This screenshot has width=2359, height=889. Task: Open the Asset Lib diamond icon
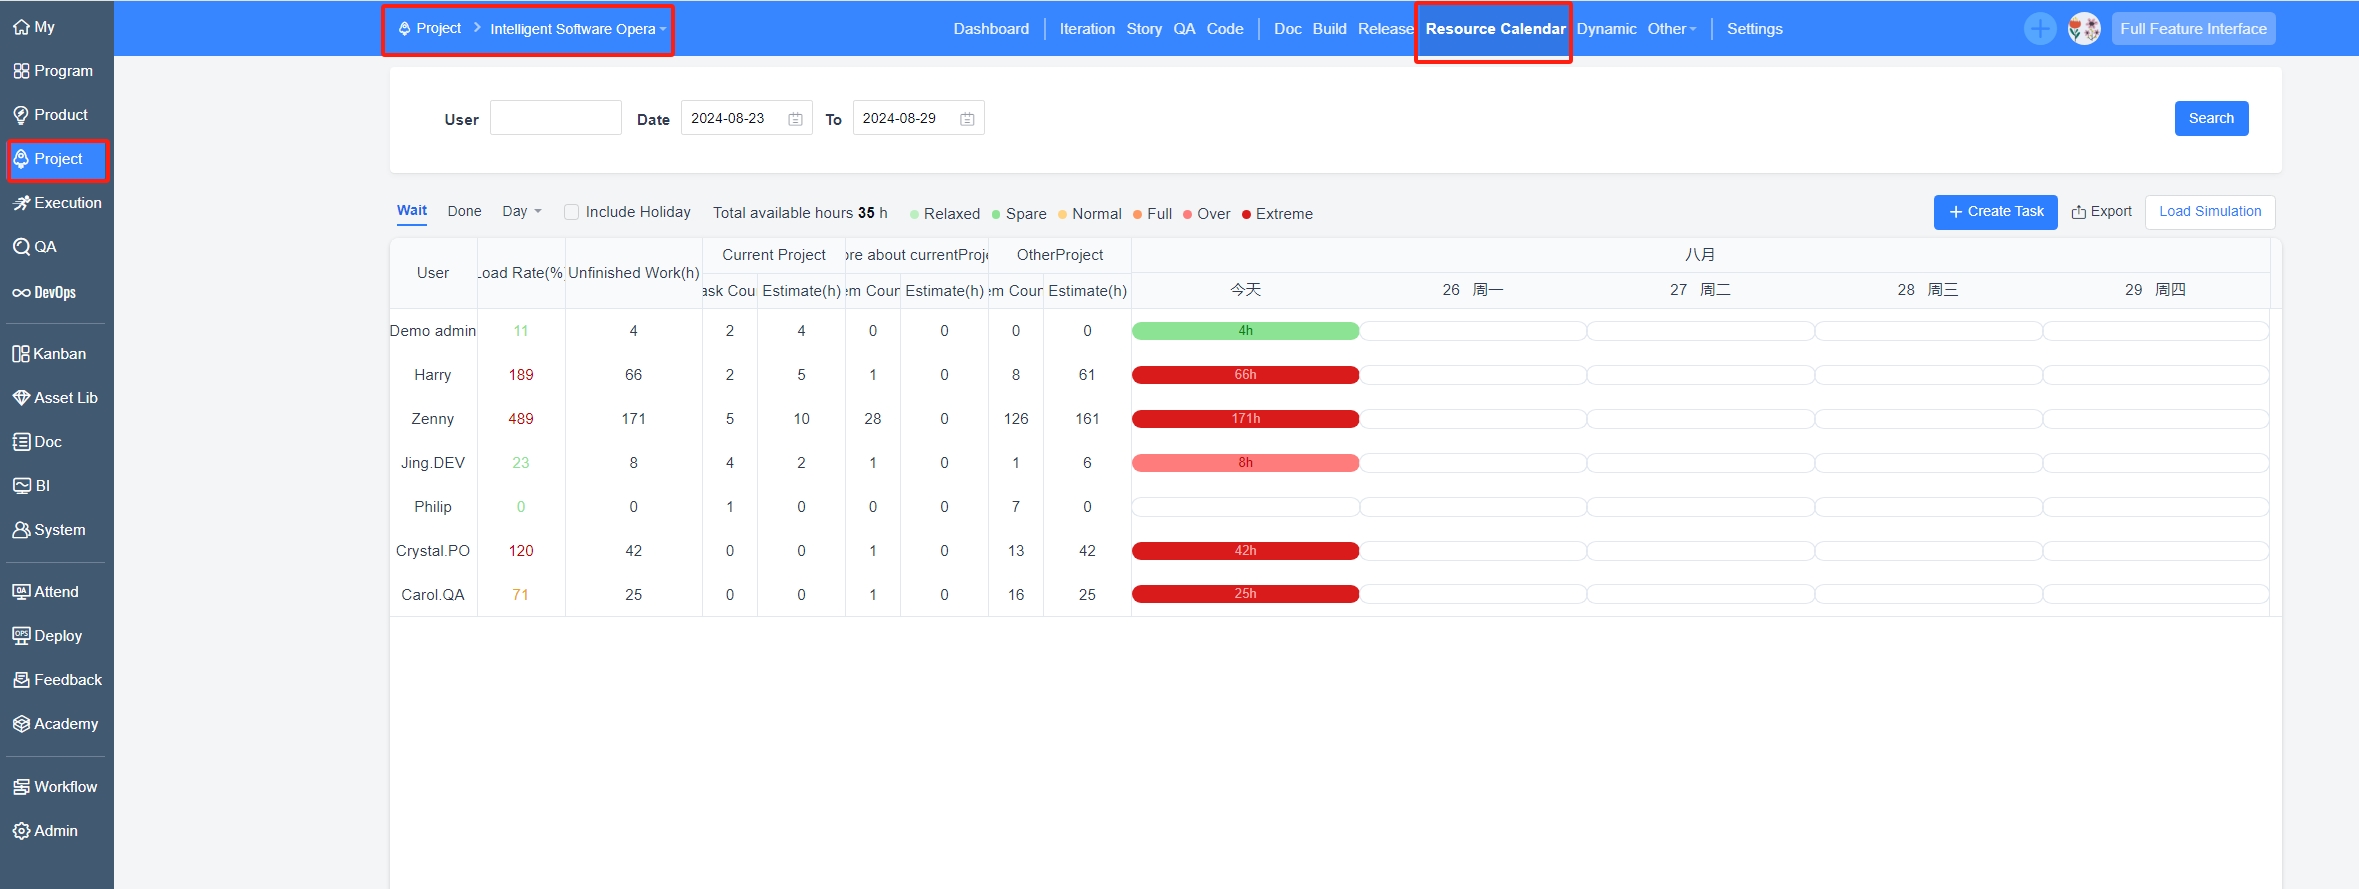pyautogui.click(x=21, y=398)
